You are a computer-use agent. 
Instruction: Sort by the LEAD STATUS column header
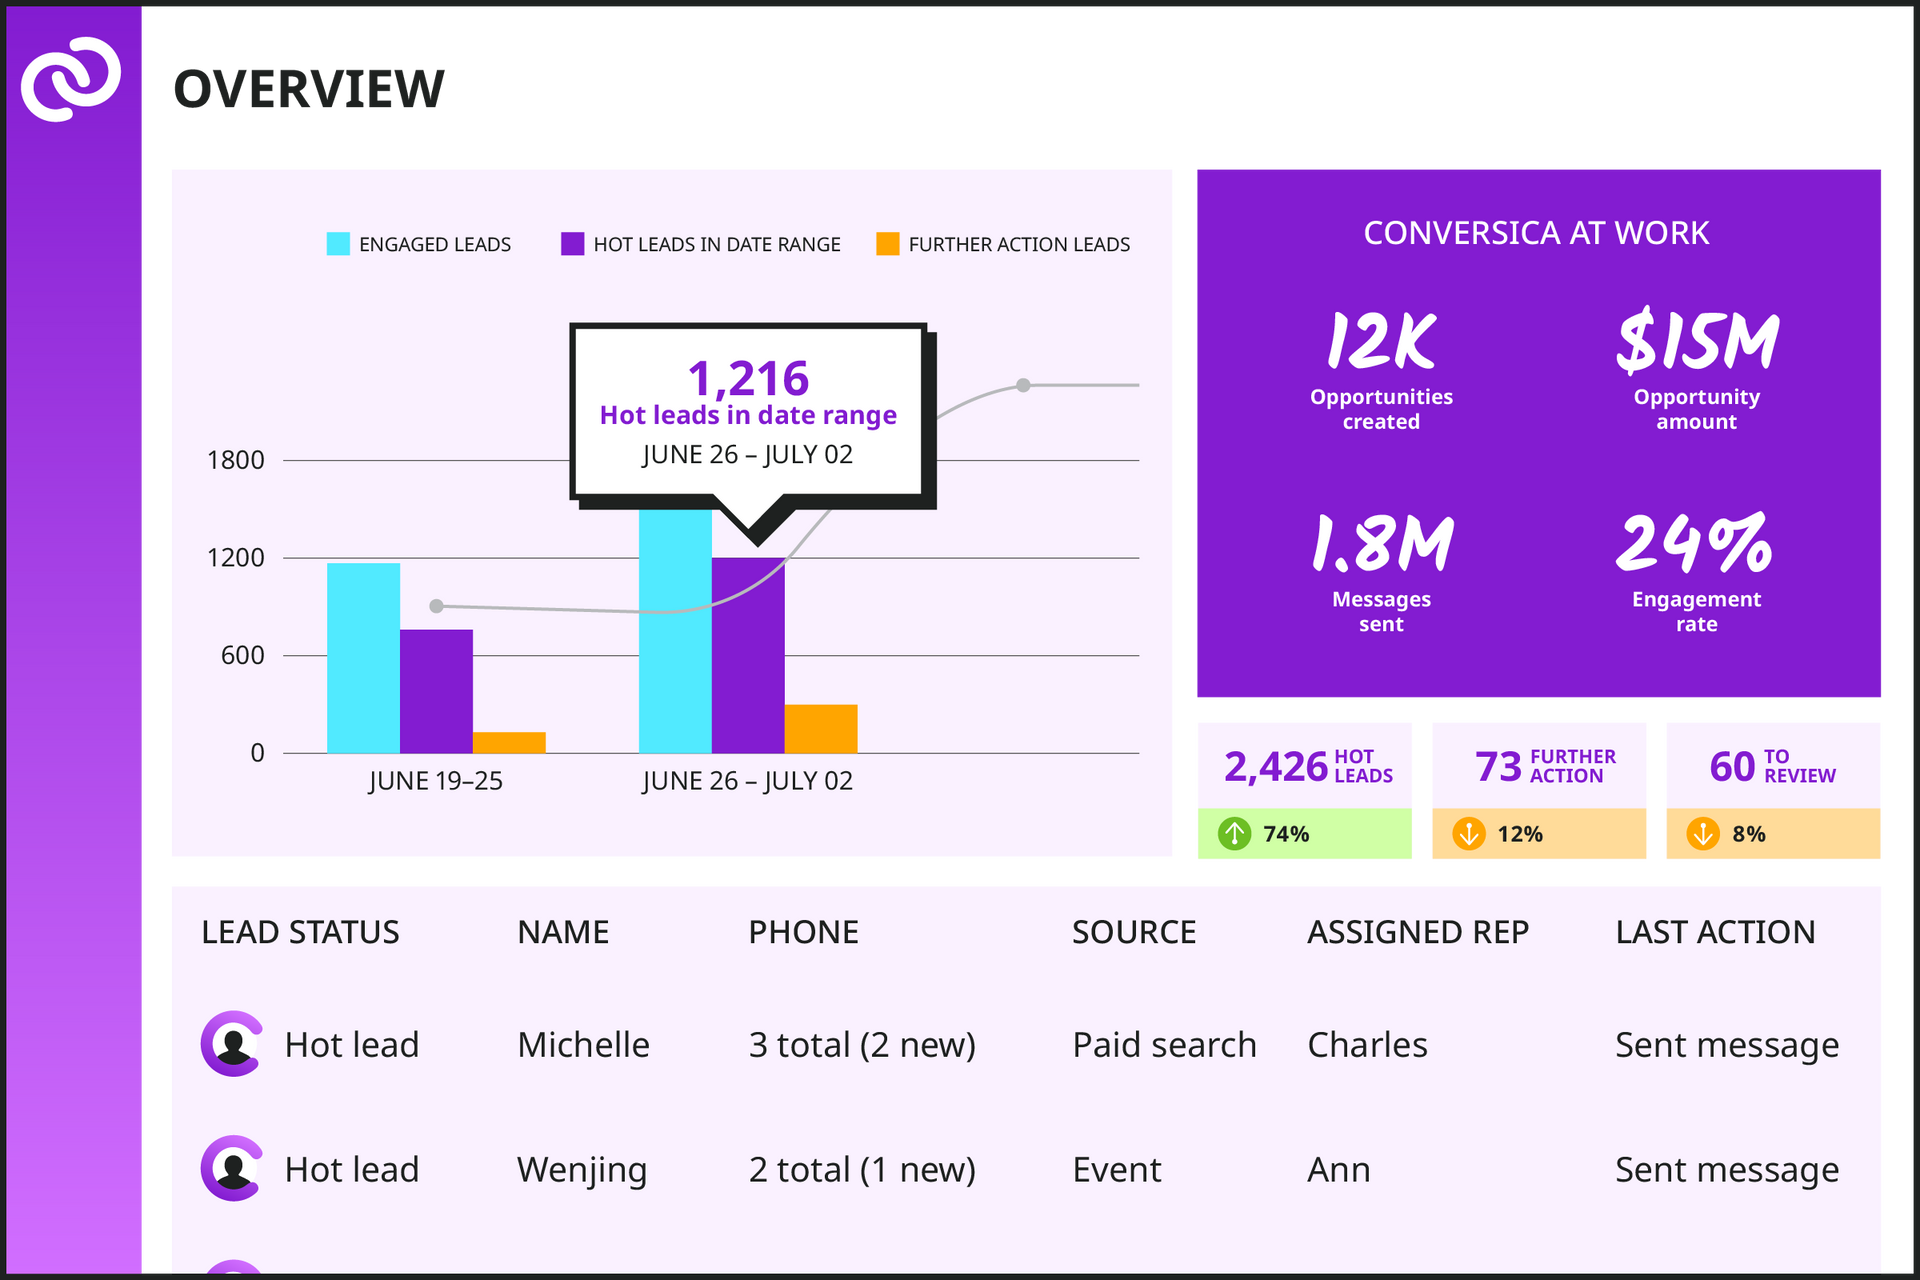(x=300, y=933)
